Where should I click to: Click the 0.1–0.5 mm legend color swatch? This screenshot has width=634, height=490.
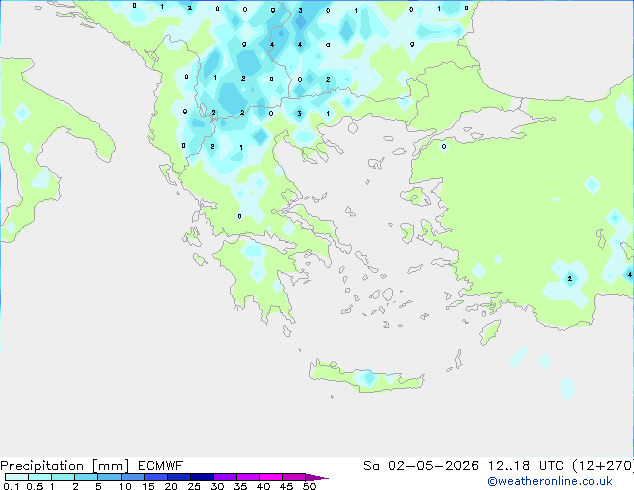click(17, 477)
